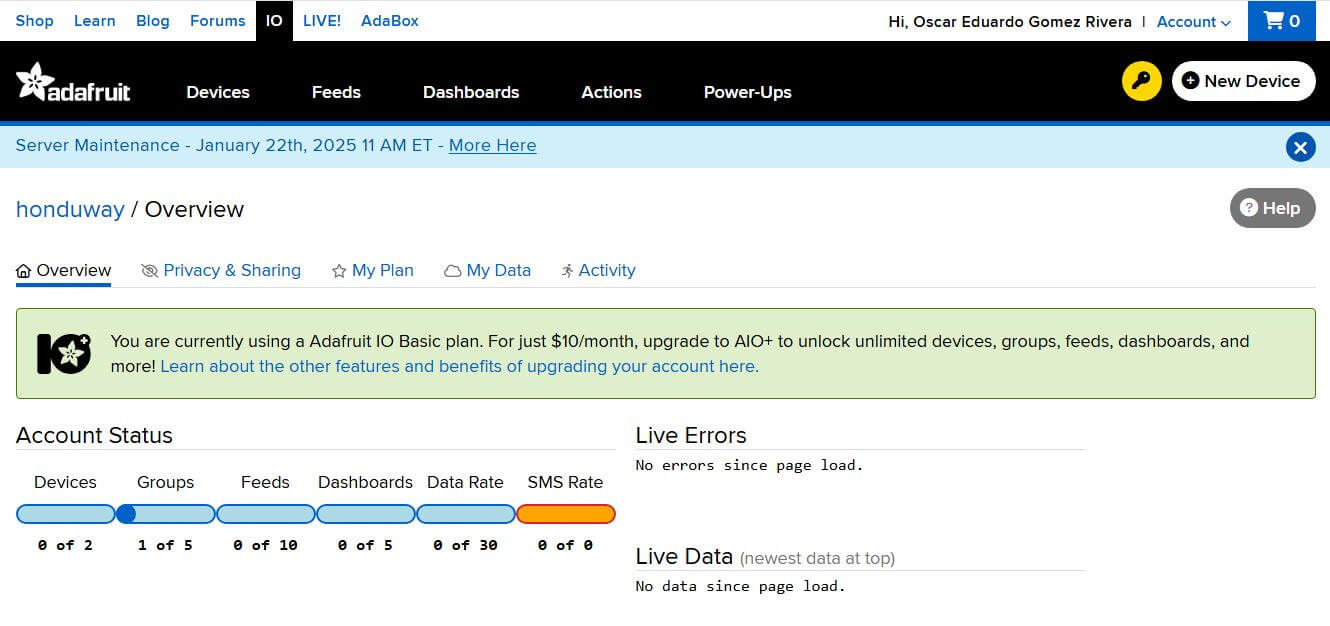
Task: Click the Groups usage bar
Action: click(x=166, y=514)
